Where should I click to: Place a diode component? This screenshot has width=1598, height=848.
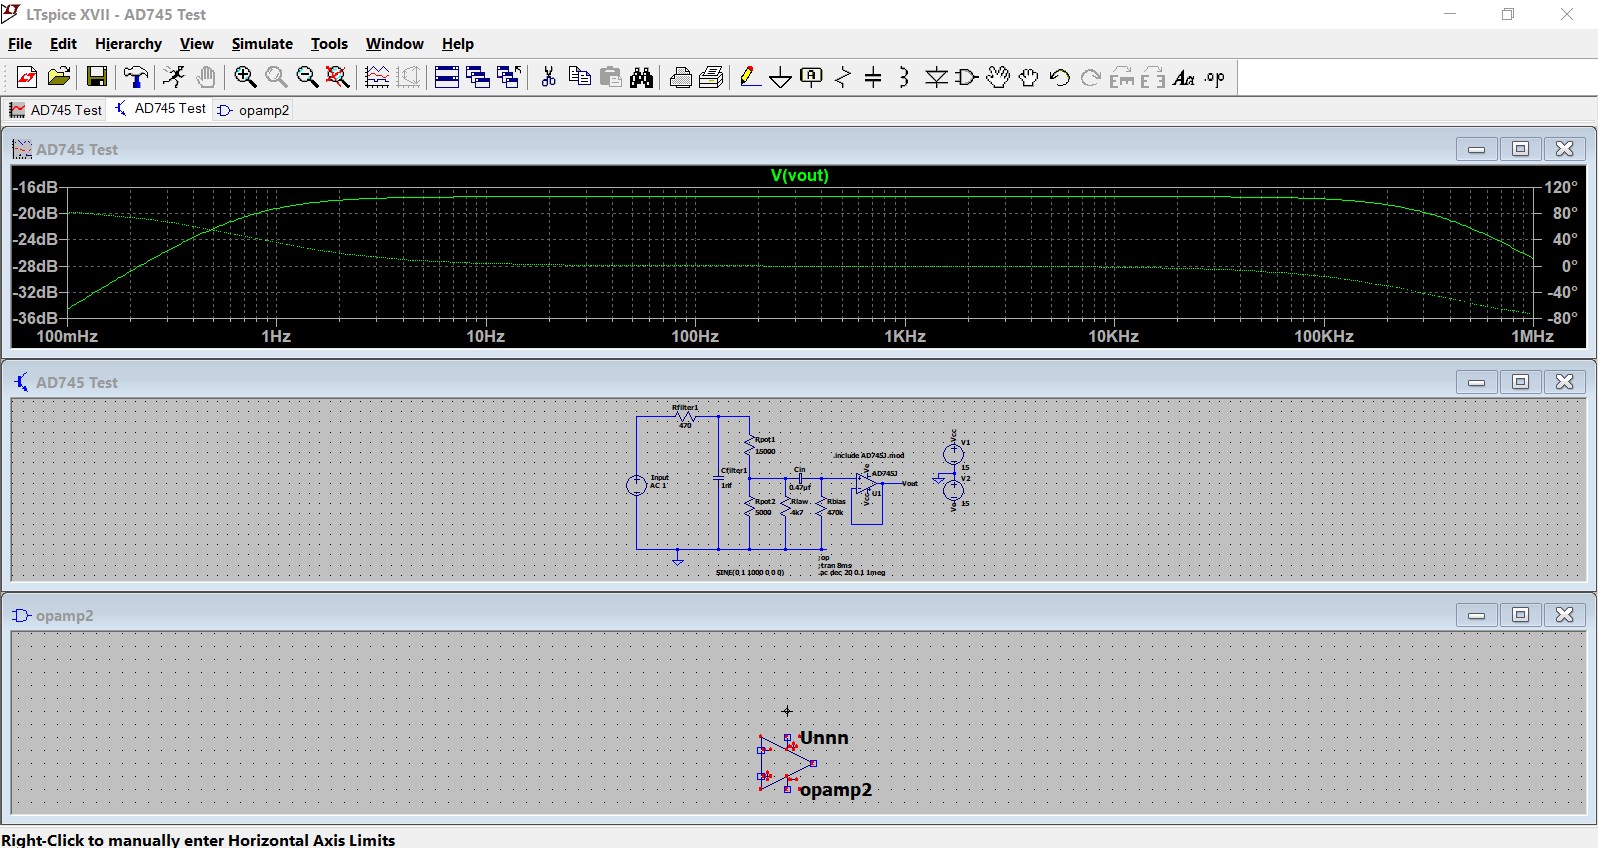(x=936, y=77)
